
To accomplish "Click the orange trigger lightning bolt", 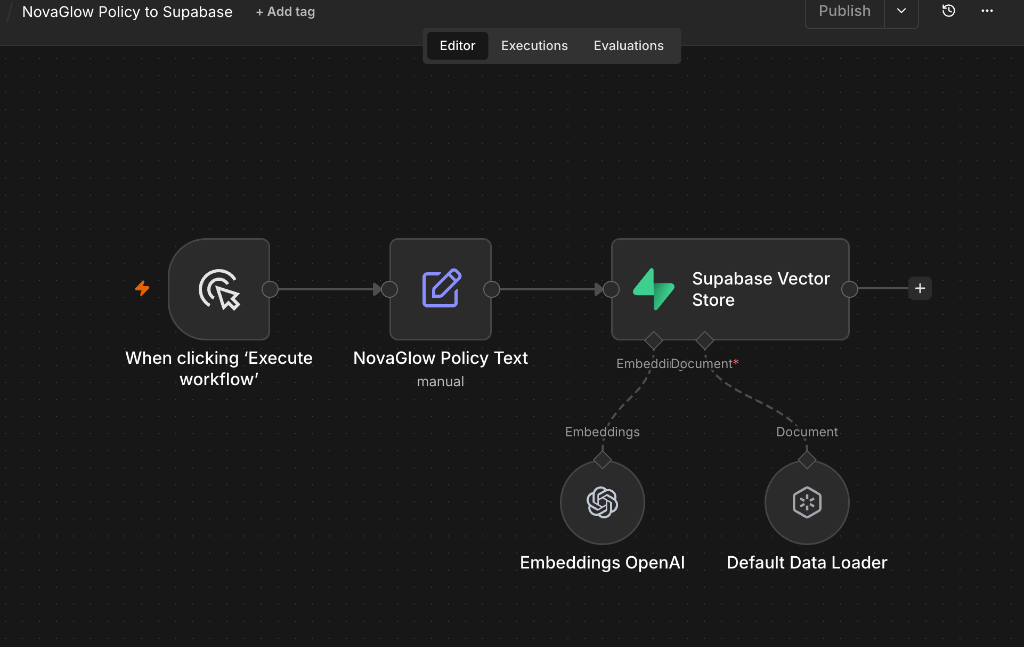I will pos(142,288).
